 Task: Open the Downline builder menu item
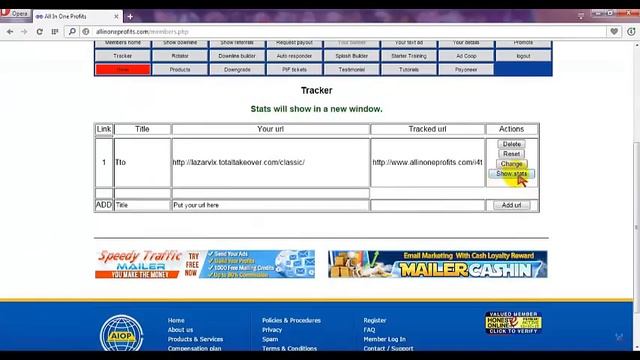point(237,56)
